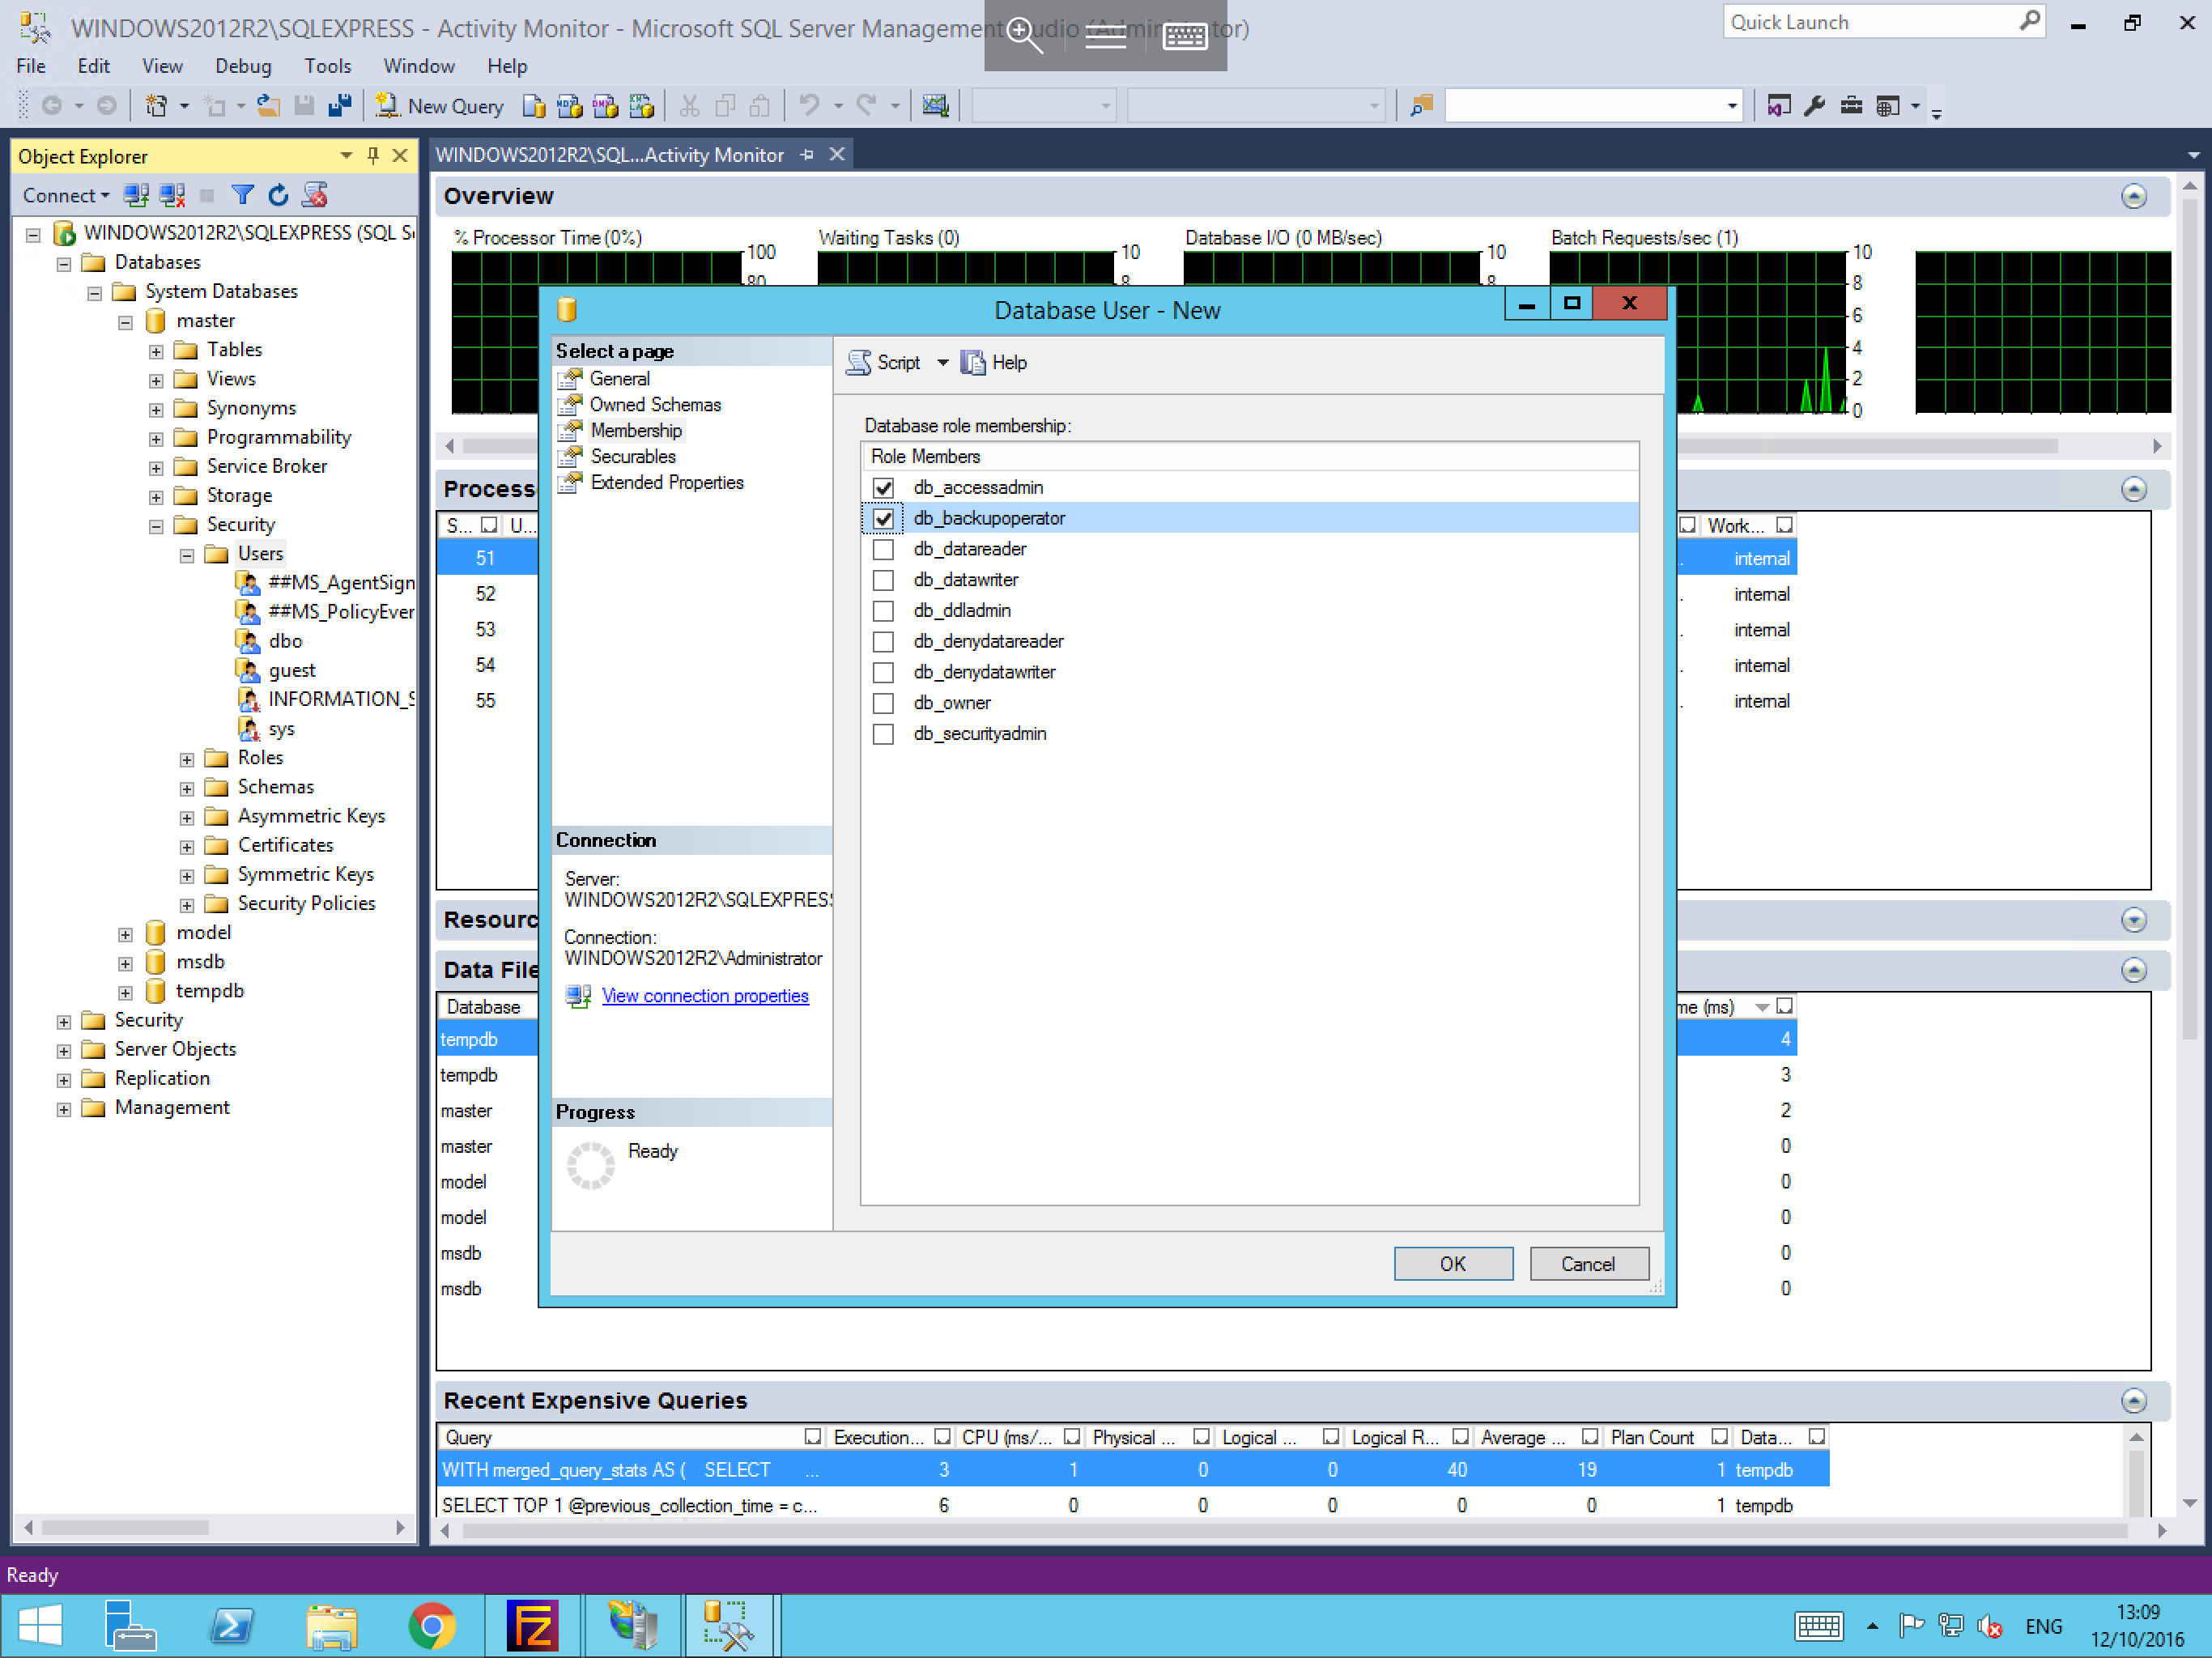
Task: Click the Quick Launch input field
Action: point(1870,22)
